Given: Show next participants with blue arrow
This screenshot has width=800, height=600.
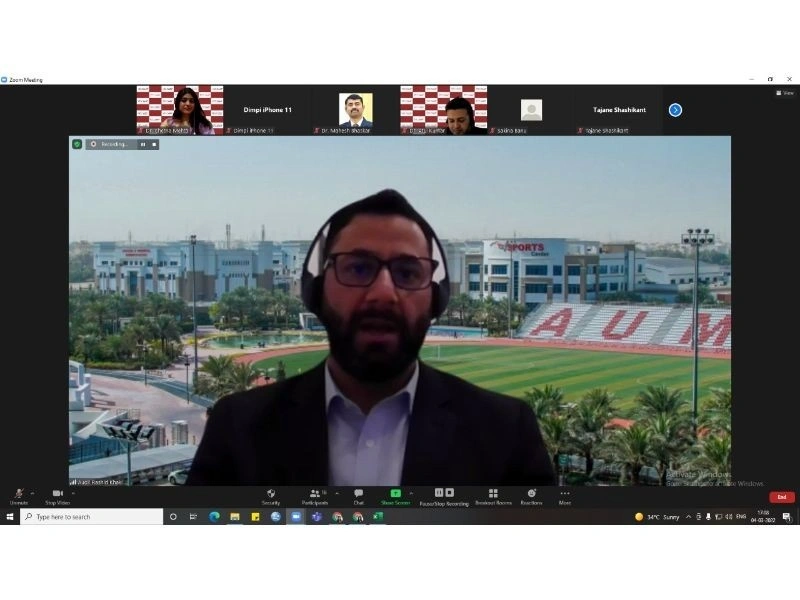Looking at the screenshot, I should pyautogui.click(x=676, y=110).
